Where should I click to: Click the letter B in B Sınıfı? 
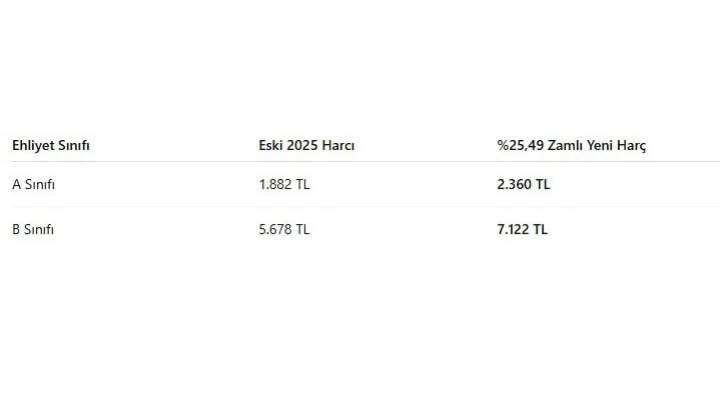pyautogui.click(x=16, y=229)
